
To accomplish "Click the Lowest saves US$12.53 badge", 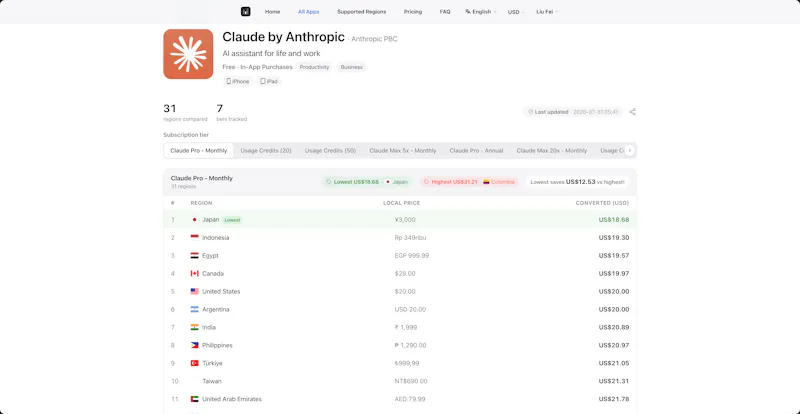I will (577, 182).
